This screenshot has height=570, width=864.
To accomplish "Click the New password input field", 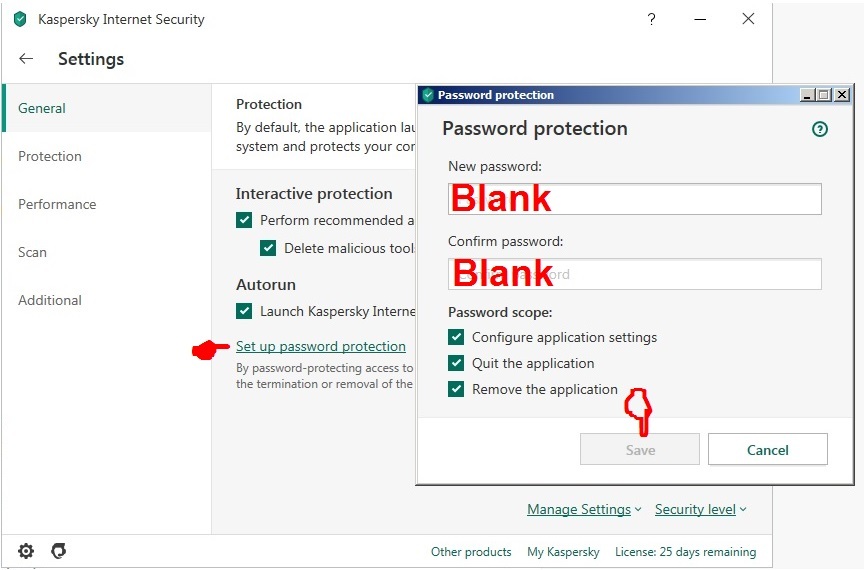I will coord(635,199).
